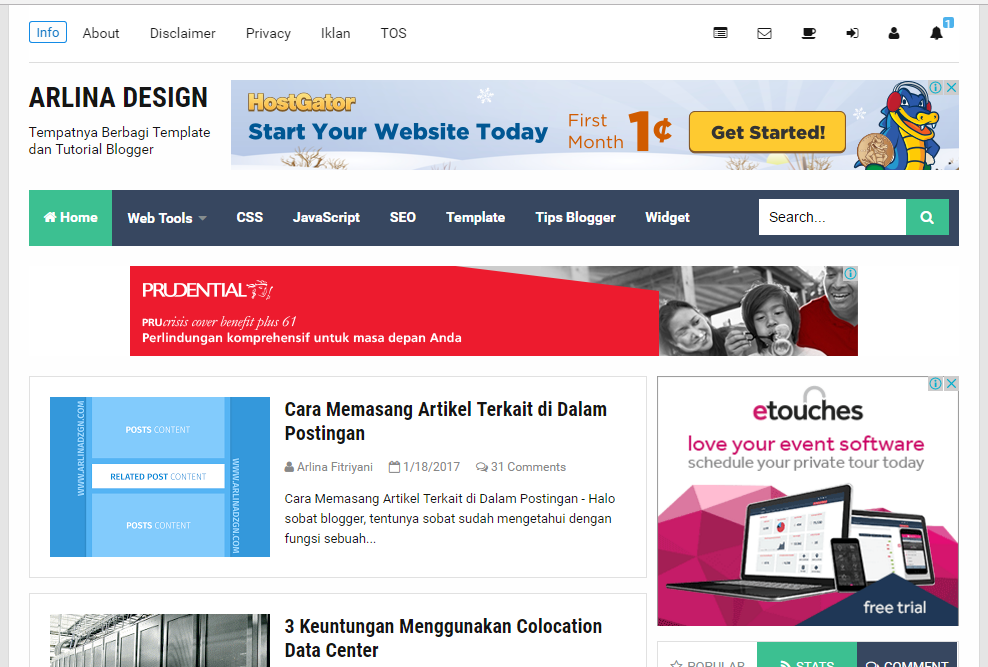988x667 pixels.
Task: Select the Info tab link
Action: click(x=48, y=33)
